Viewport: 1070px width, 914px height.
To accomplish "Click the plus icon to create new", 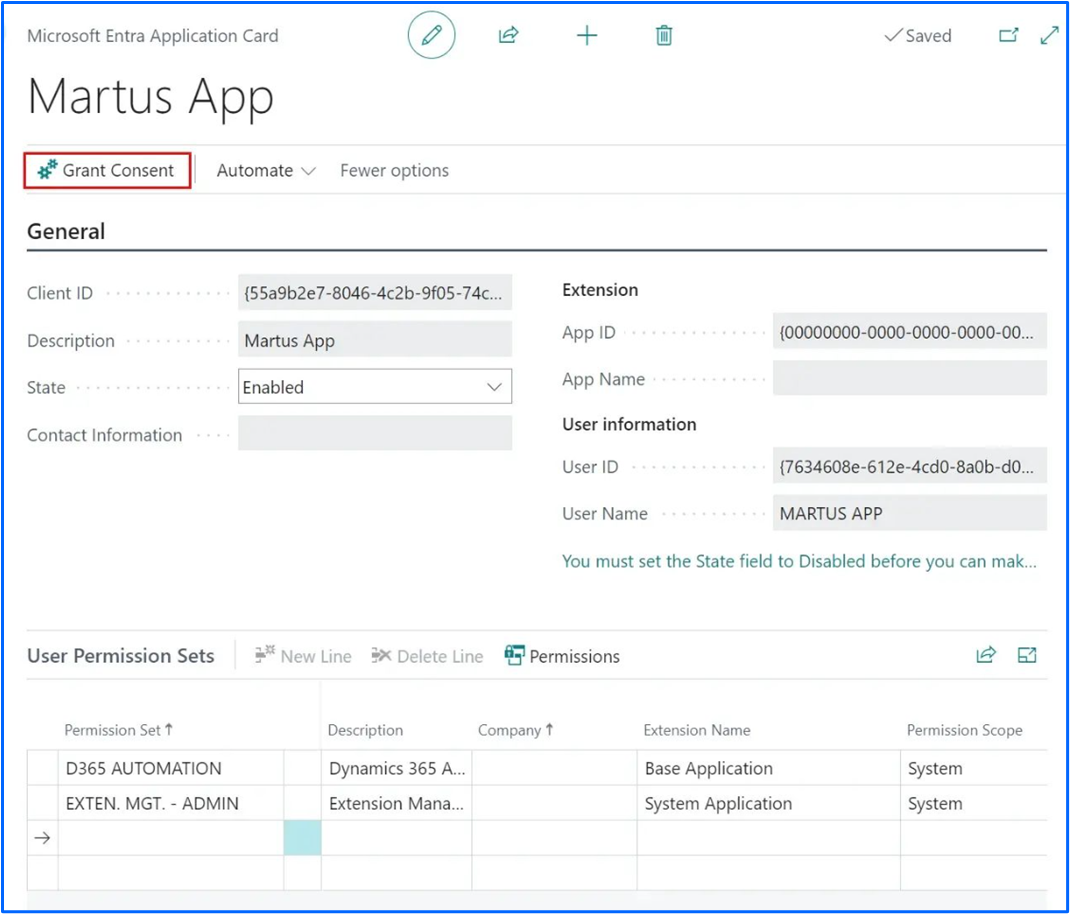I will 587,35.
